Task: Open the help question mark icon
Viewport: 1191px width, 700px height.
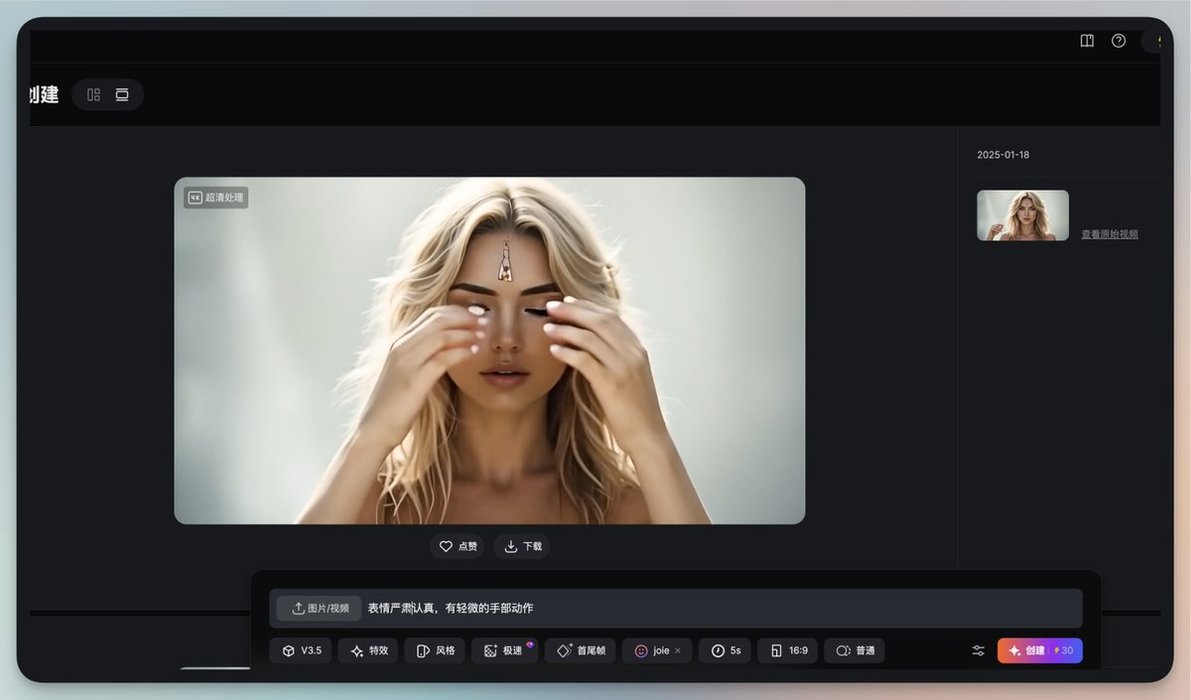Action: (x=1119, y=41)
